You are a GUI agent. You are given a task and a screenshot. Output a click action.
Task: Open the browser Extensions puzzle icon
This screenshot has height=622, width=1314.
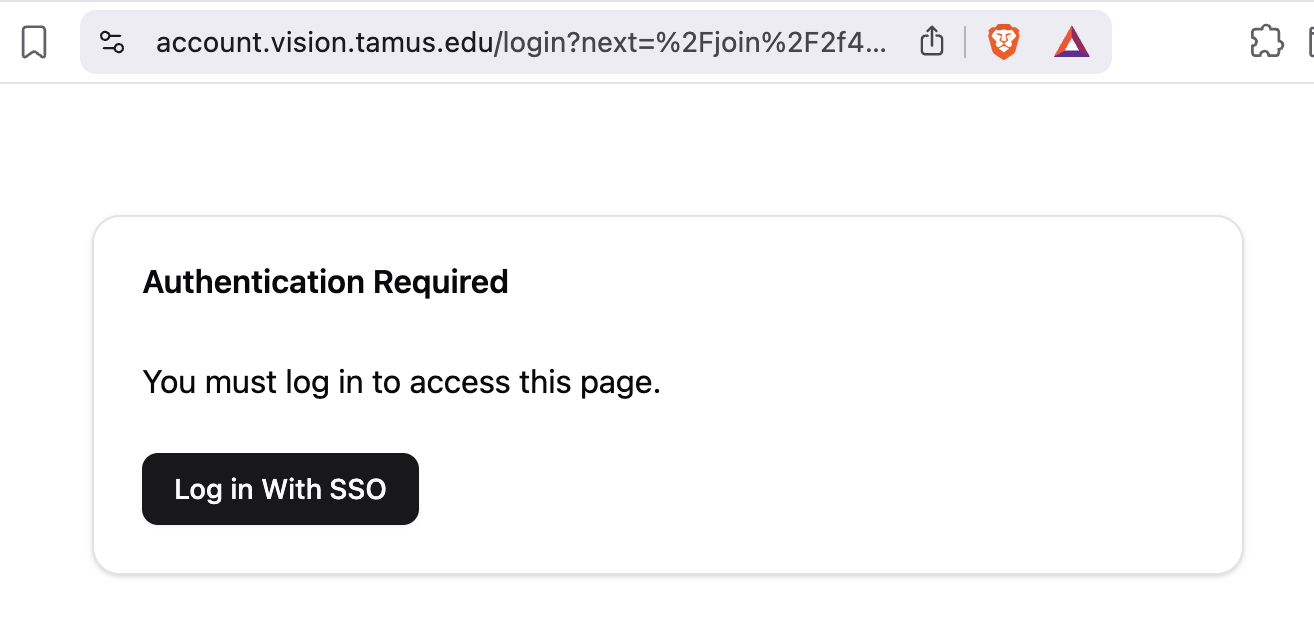pos(1266,42)
